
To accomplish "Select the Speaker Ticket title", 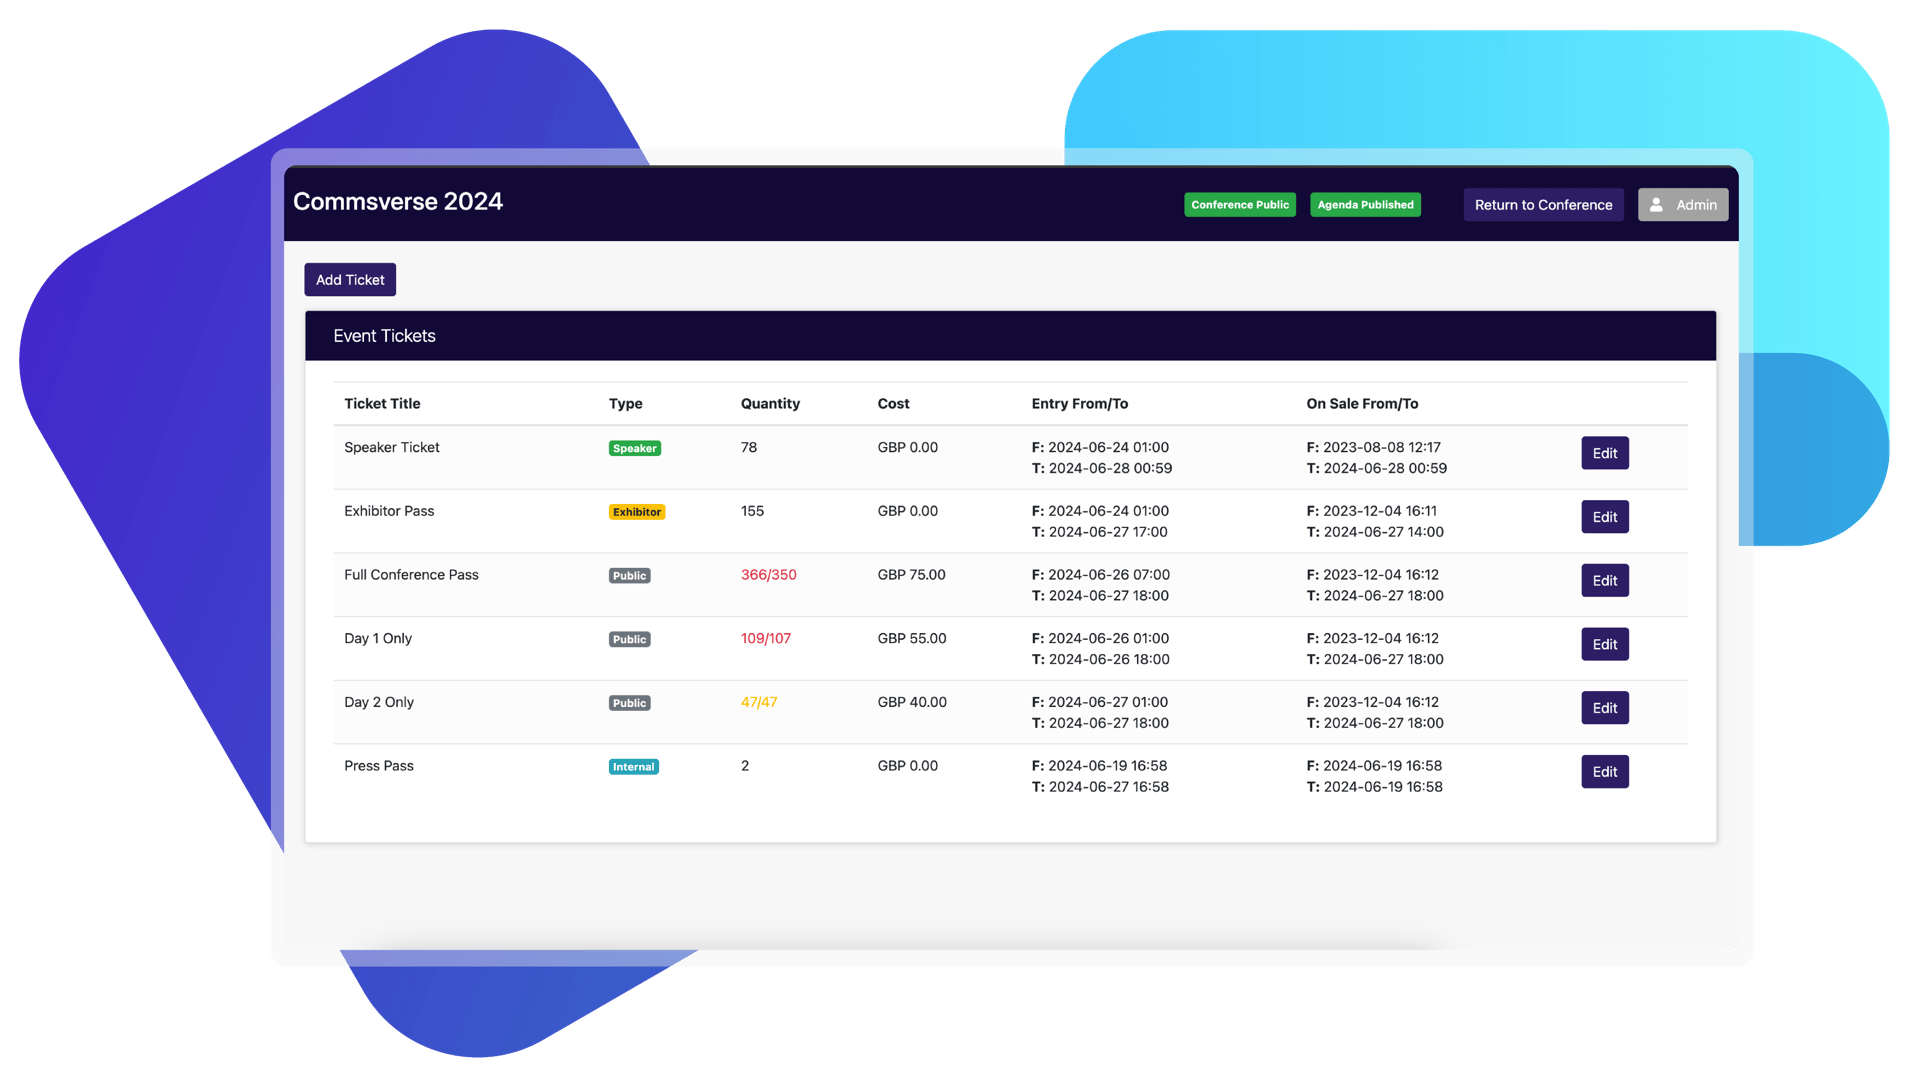I will click(x=392, y=448).
